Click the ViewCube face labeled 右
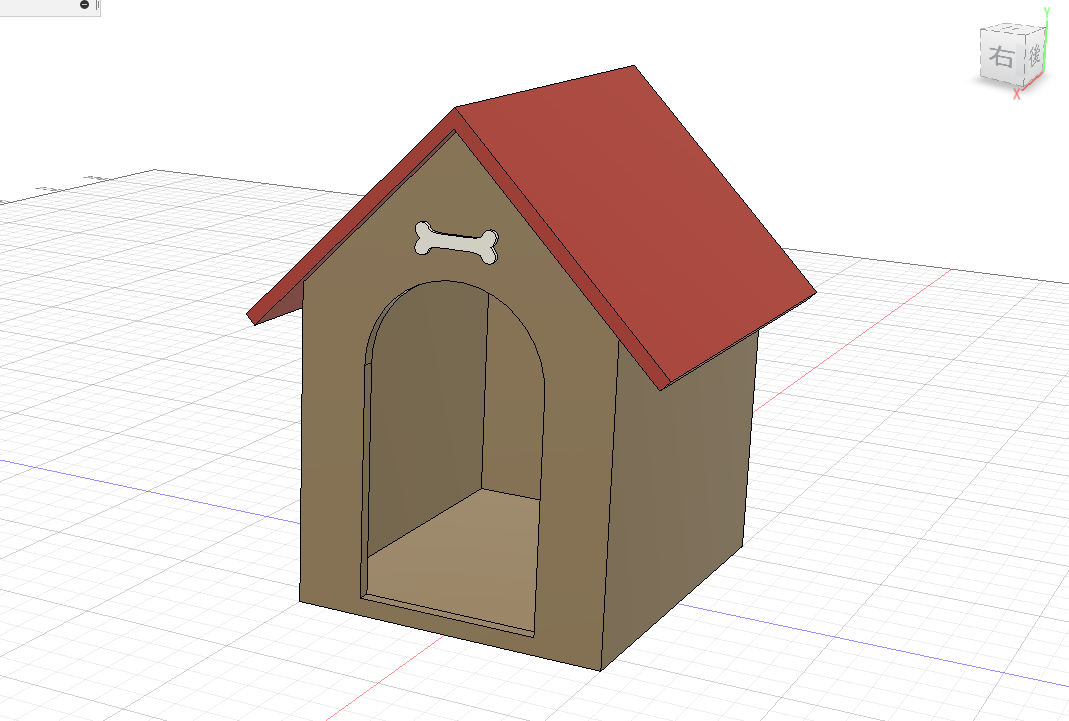The height and width of the screenshot is (721, 1069). pyautogui.click(x=1001, y=57)
